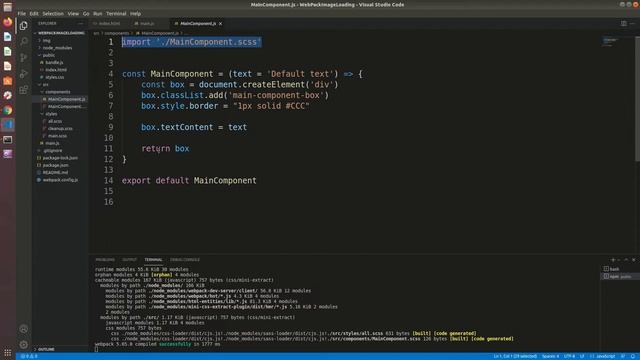Image resolution: width=640 pixels, height=360 pixels.
Task: Launch Firefox from Ubuntu dock
Action: (x=8, y=22)
